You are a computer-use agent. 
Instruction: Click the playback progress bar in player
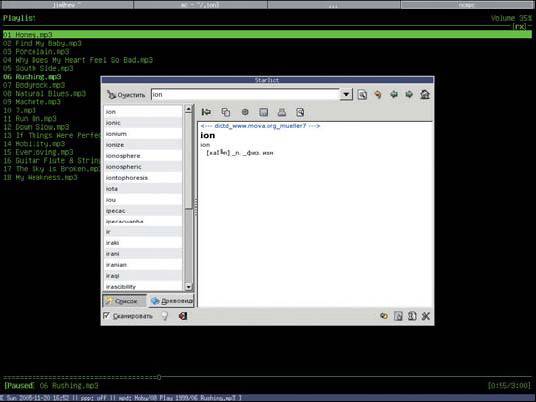pyautogui.click(x=268, y=377)
